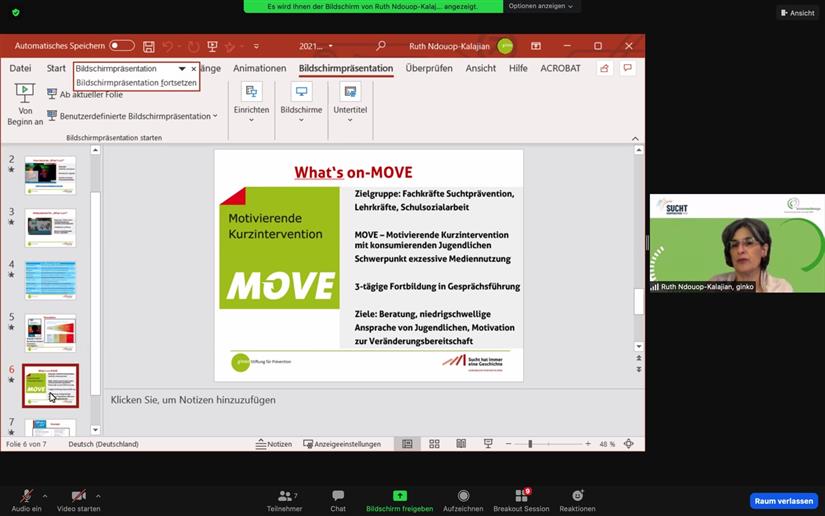825x516 pixels.
Task: Select slide 5 thumbnail
Action: point(50,333)
